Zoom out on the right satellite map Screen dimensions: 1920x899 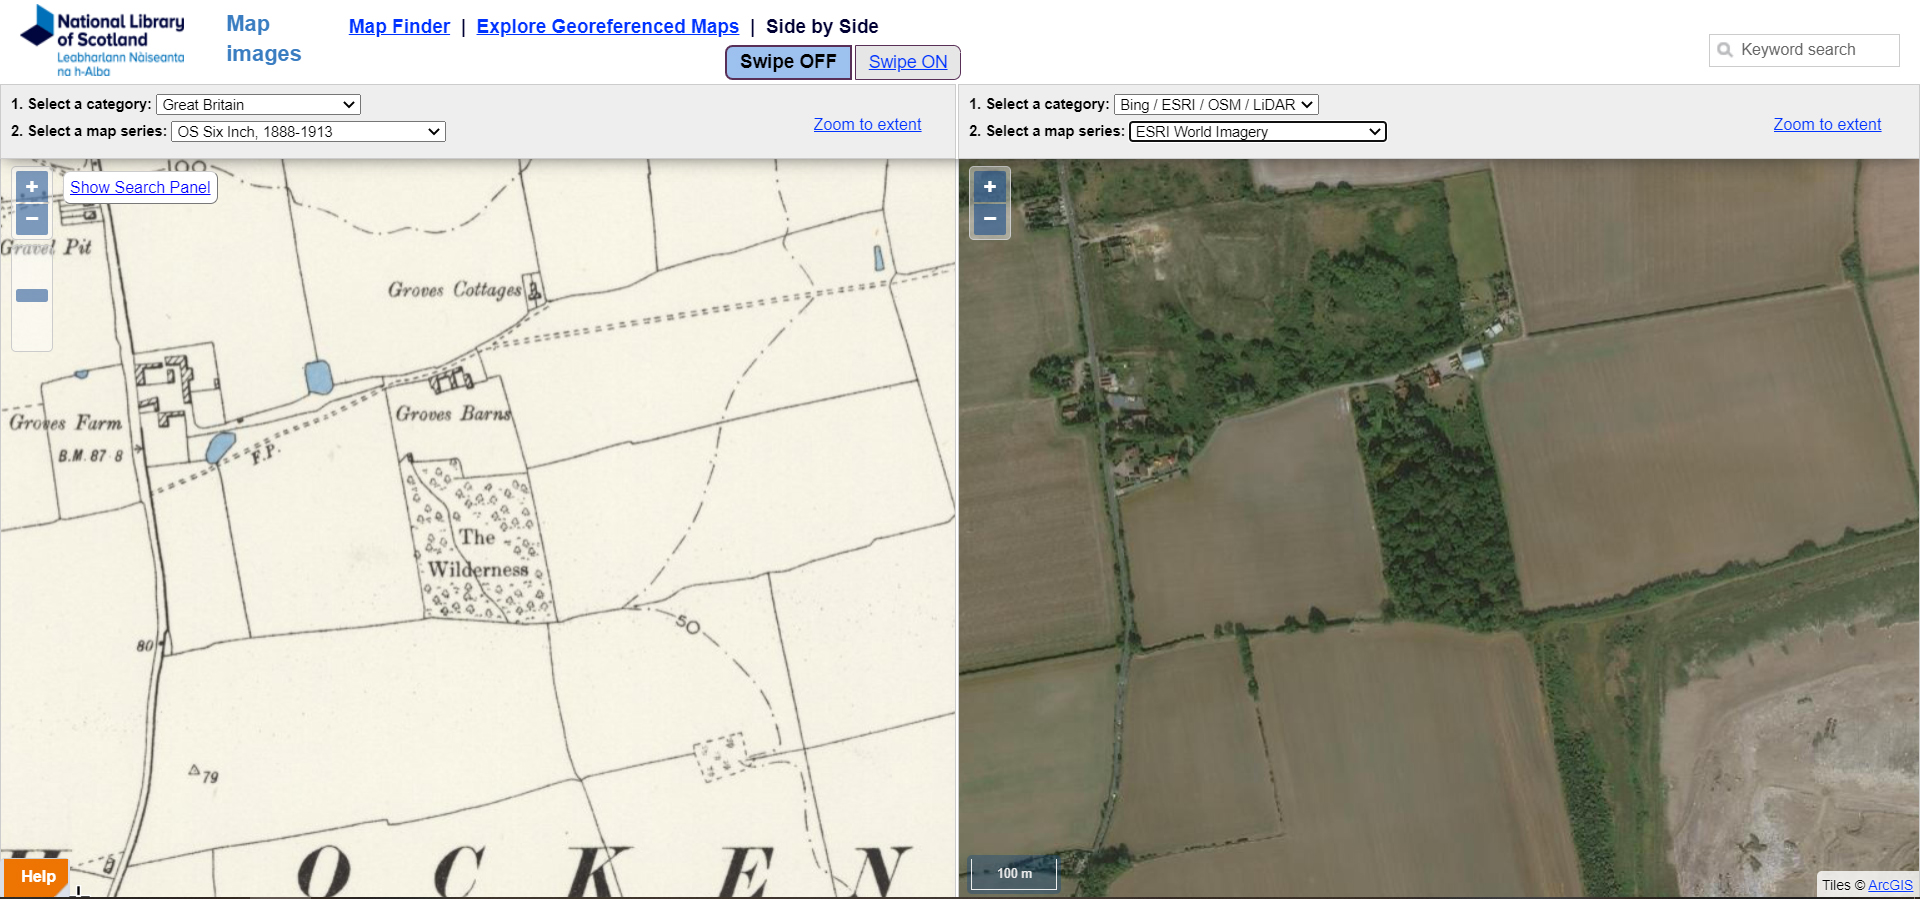coord(990,218)
